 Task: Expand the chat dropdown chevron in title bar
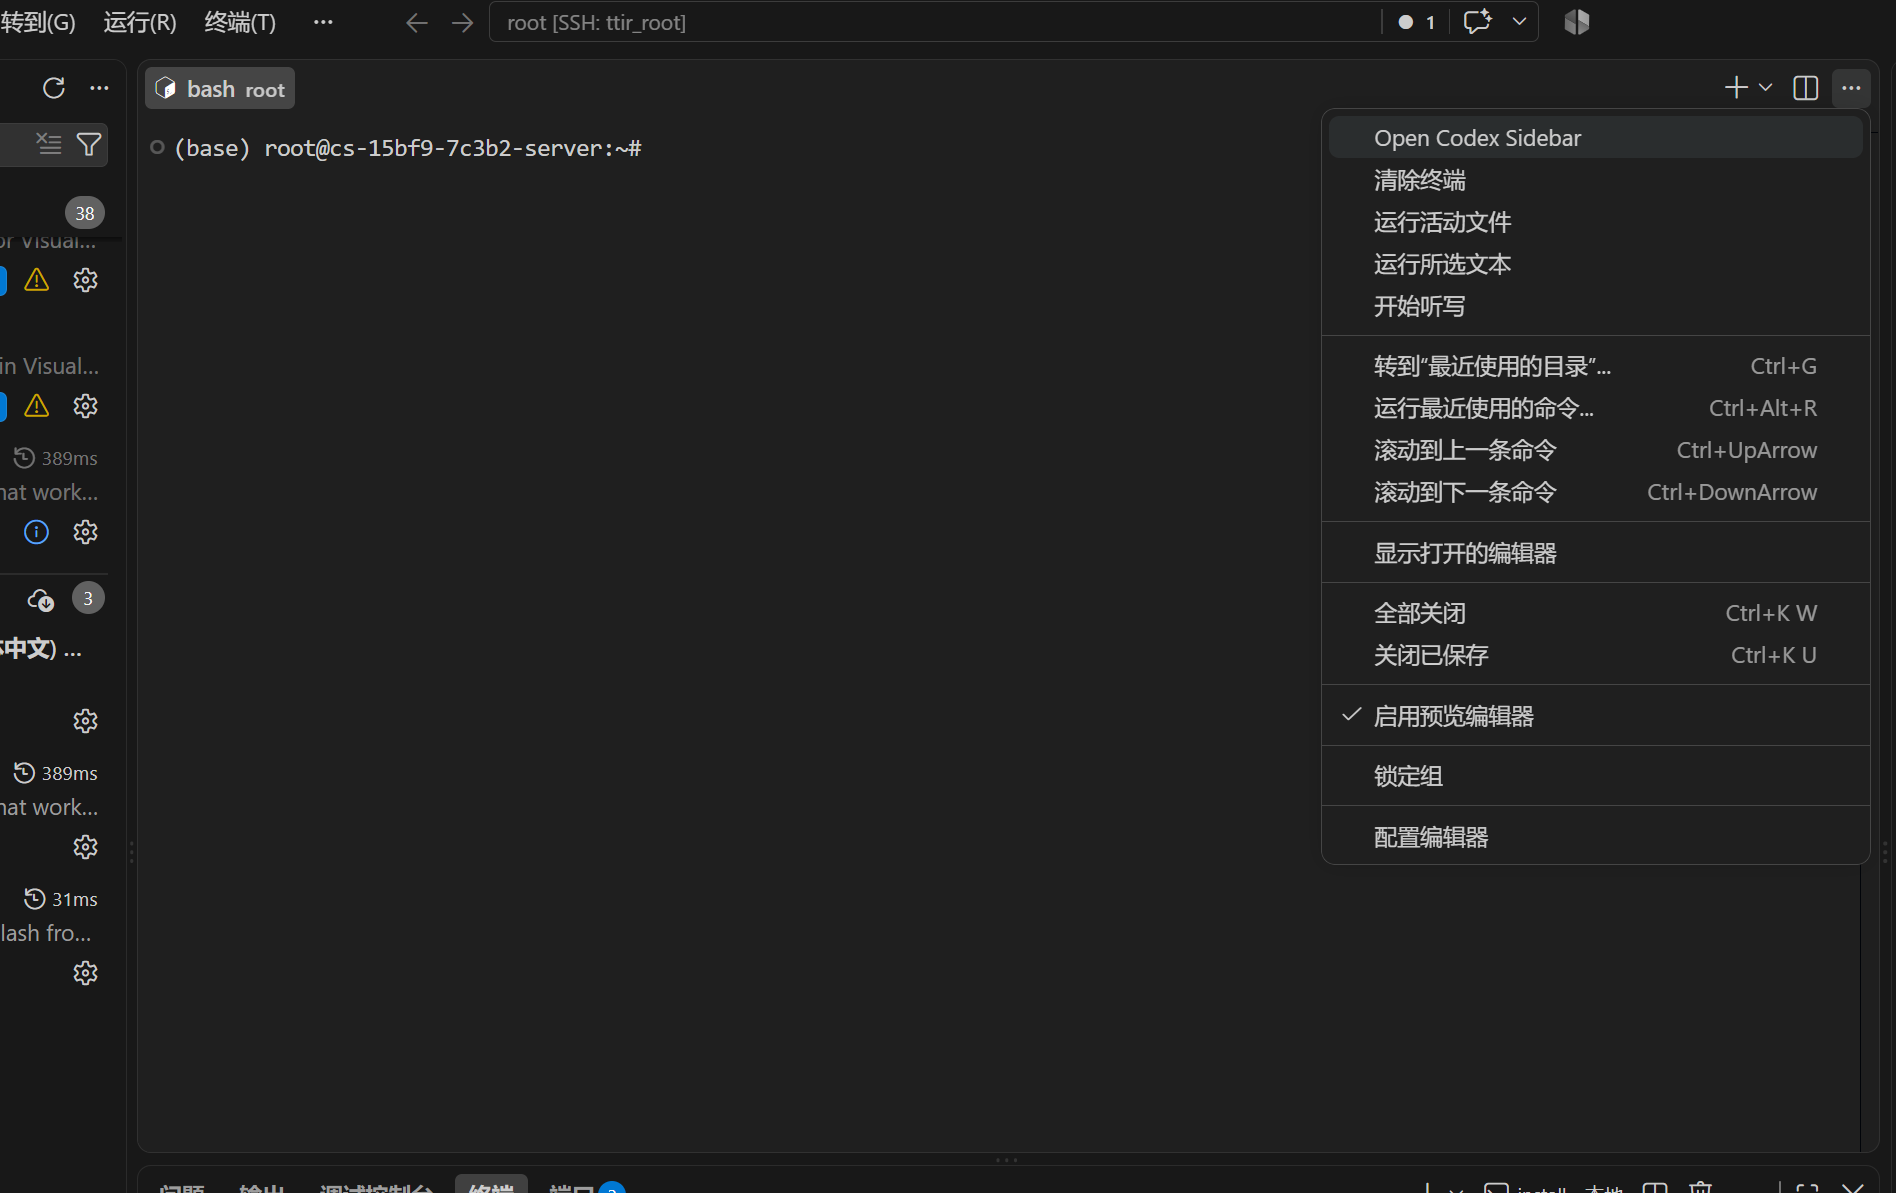click(x=1519, y=22)
